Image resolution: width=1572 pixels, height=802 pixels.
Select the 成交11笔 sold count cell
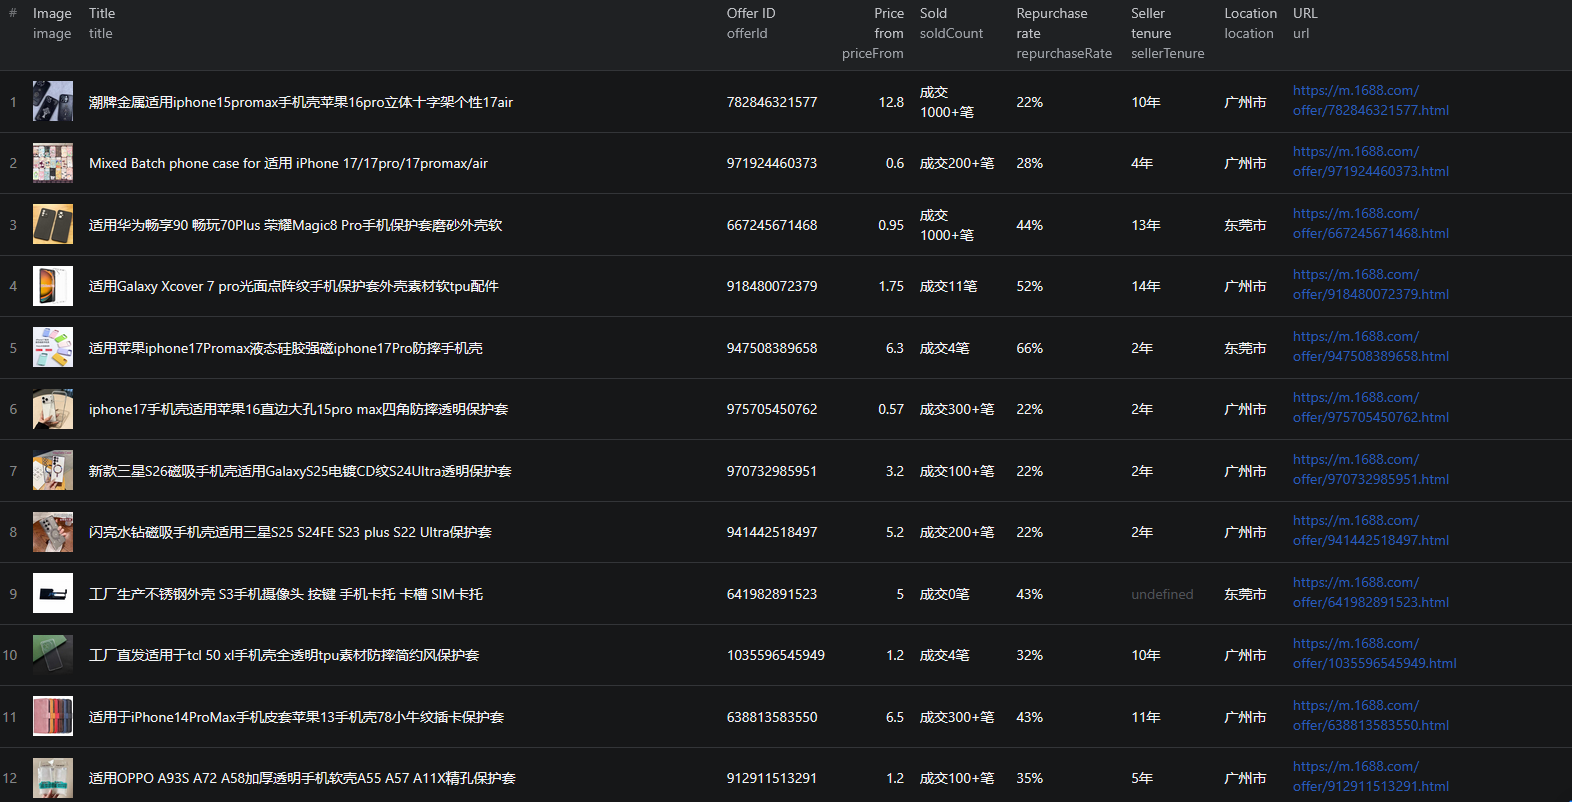coord(948,286)
